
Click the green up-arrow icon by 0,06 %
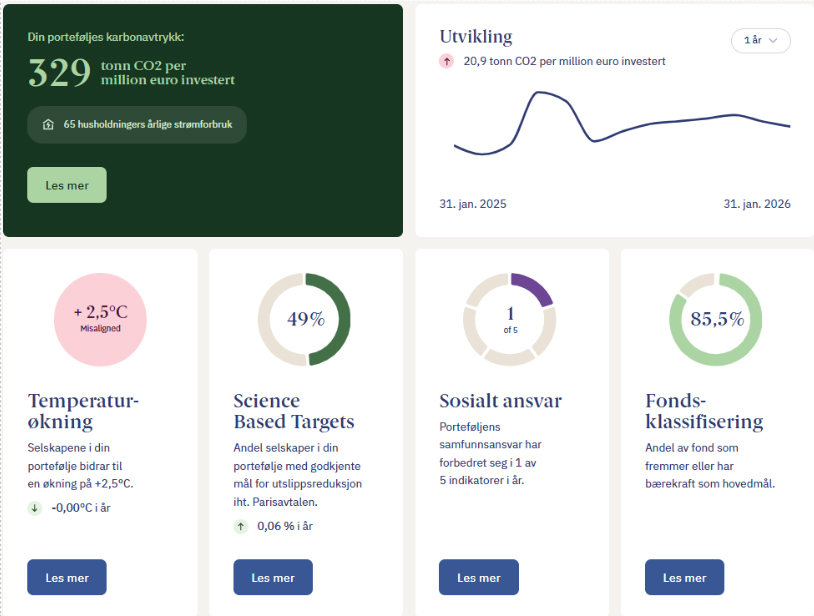pyautogui.click(x=241, y=525)
